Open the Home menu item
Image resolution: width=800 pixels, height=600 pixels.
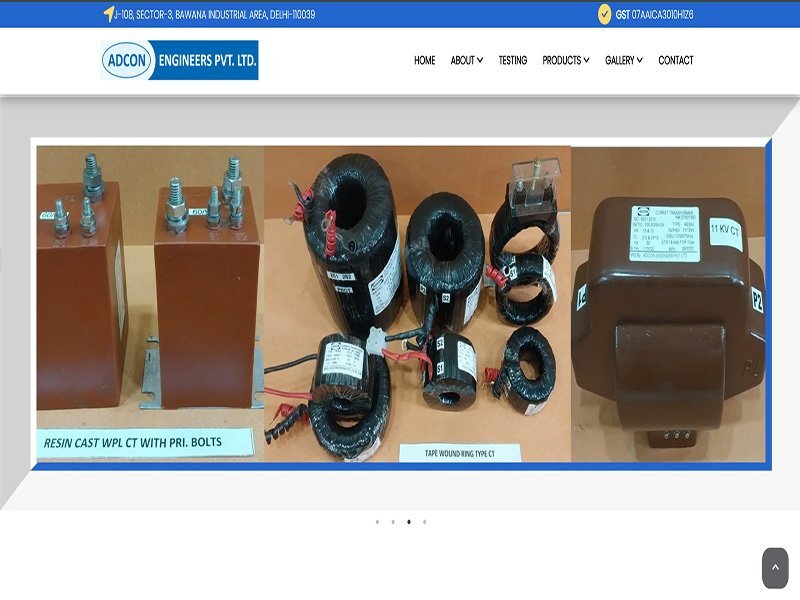click(424, 60)
